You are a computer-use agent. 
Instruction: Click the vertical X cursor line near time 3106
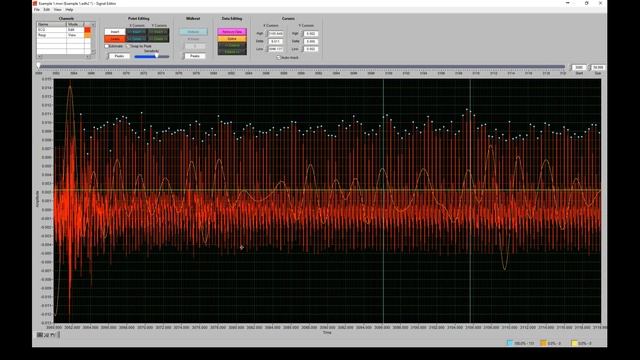click(470, 201)
